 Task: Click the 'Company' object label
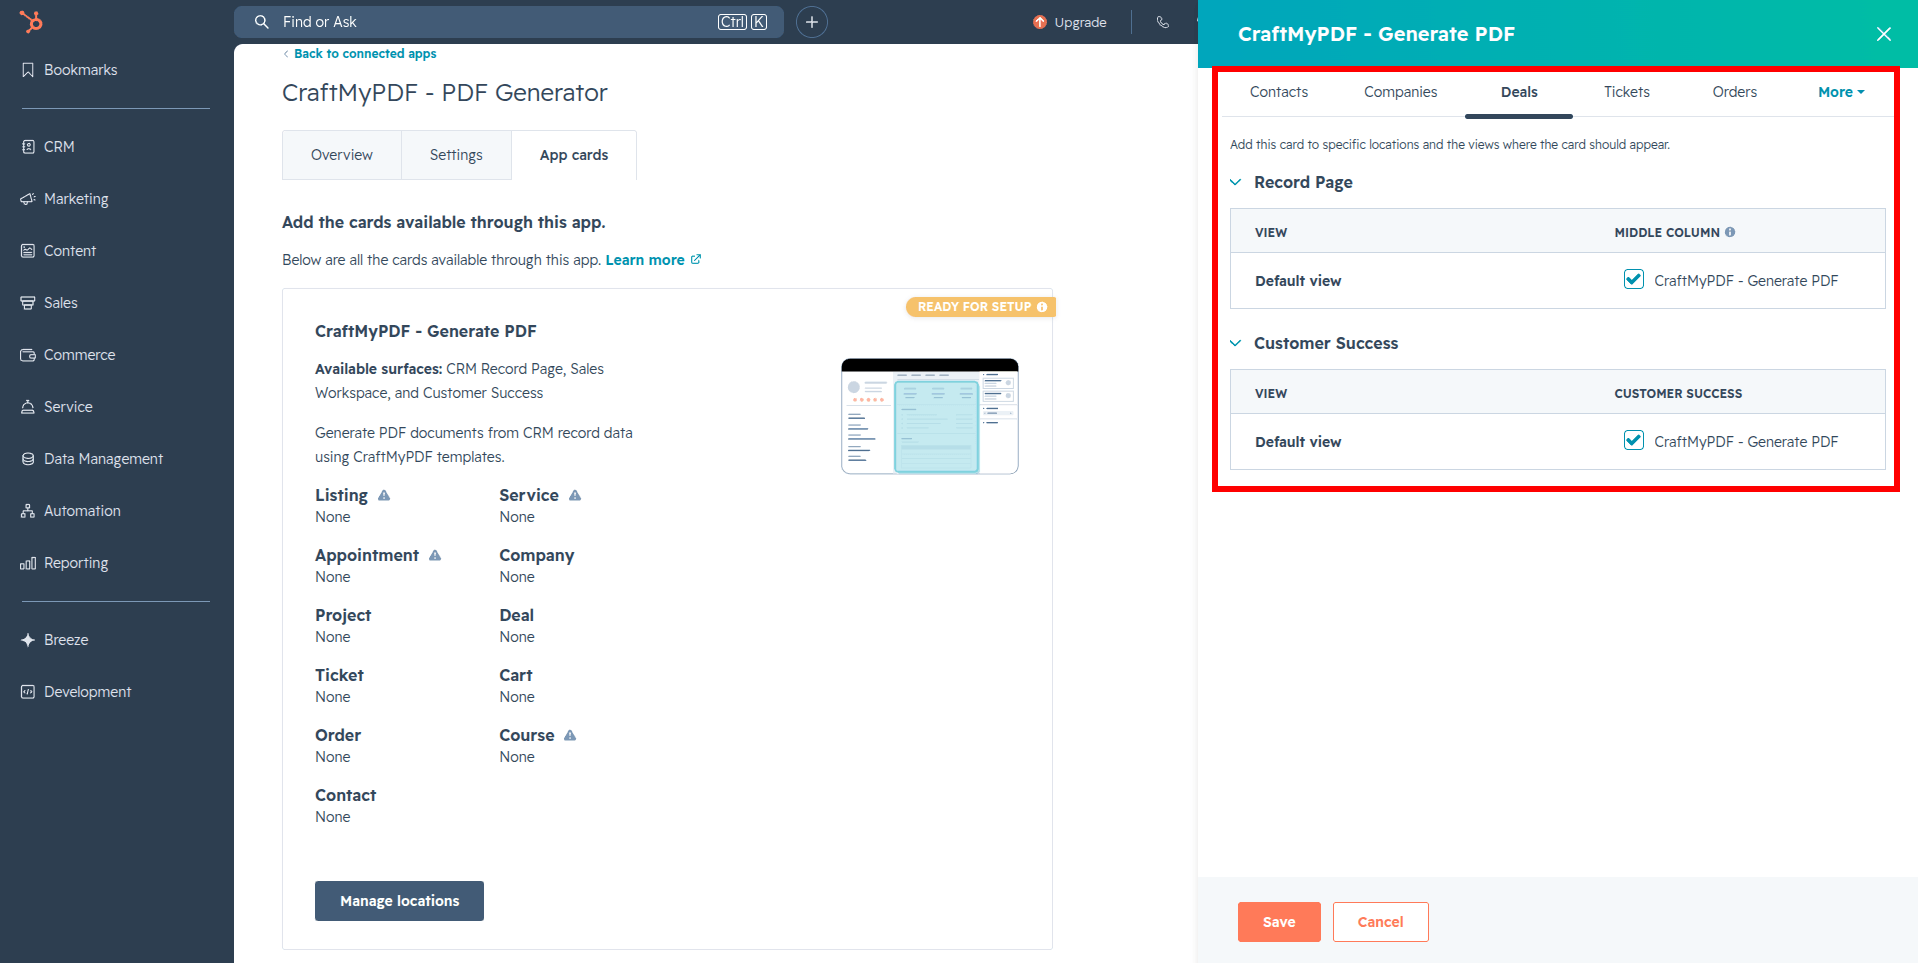point(537,555)
